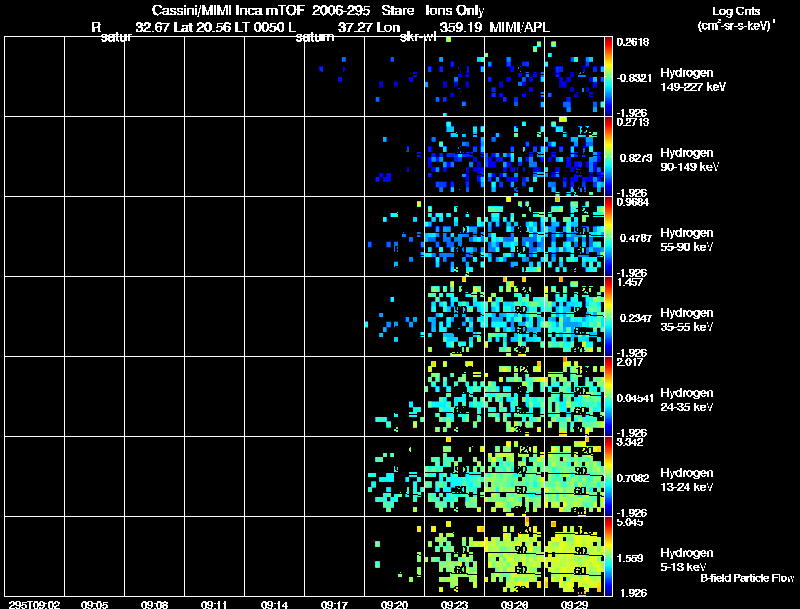This screenshot has height=609, width=800.
Task: Click the 0.7082 color scale midpoint value
Action: (x=633, y=478)
